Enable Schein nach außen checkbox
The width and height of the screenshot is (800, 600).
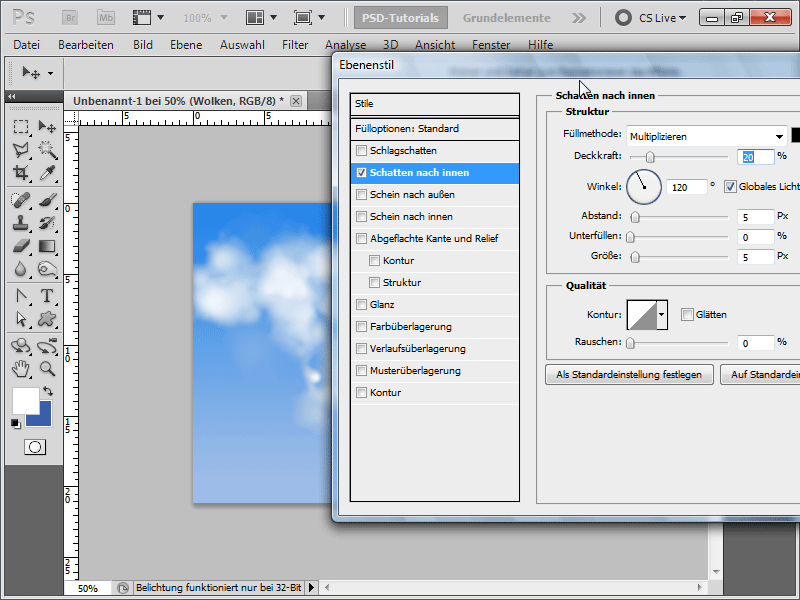click(361, 194)
